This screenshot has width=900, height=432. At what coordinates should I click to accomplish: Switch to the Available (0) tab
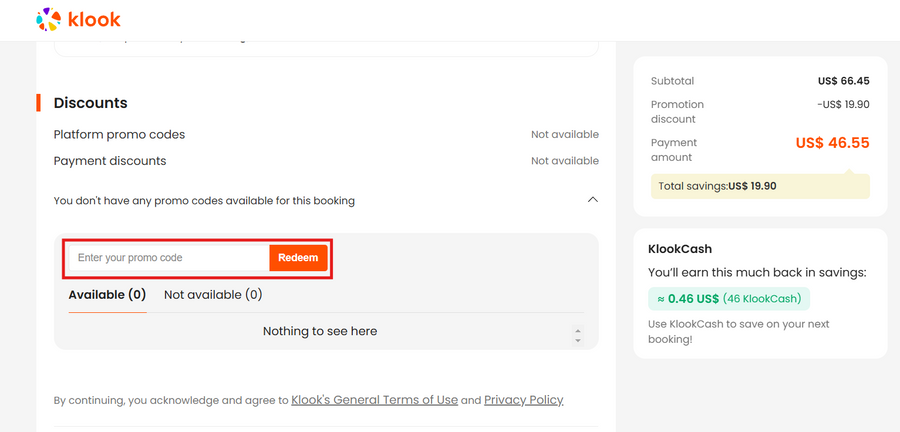pos(107,295)
